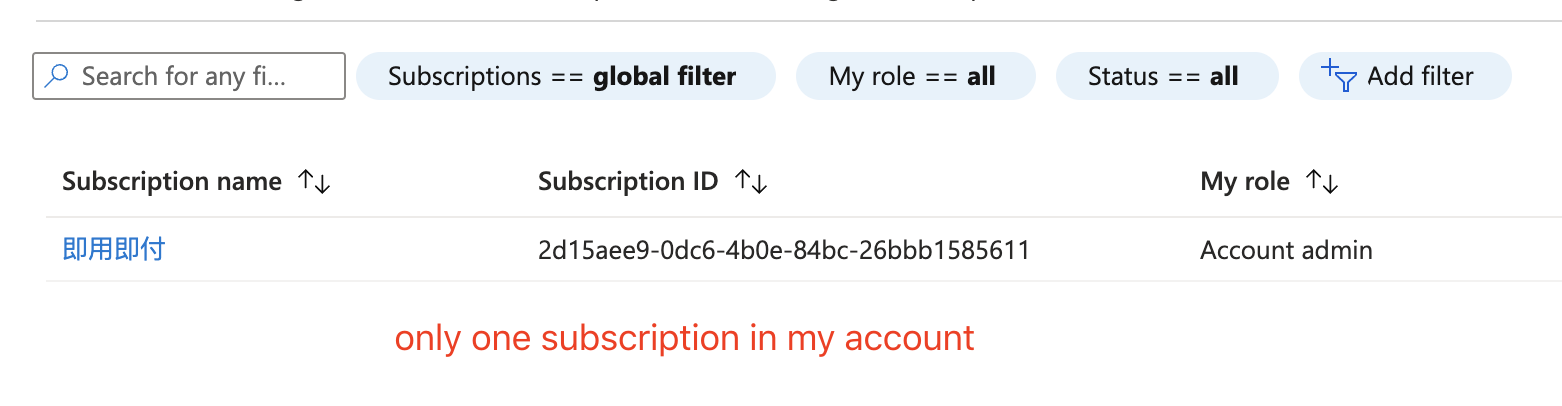Select the subscription ID 2d15aee9 value
Viewport: 1562px width, 406px height.
click(x=784, y=250)
